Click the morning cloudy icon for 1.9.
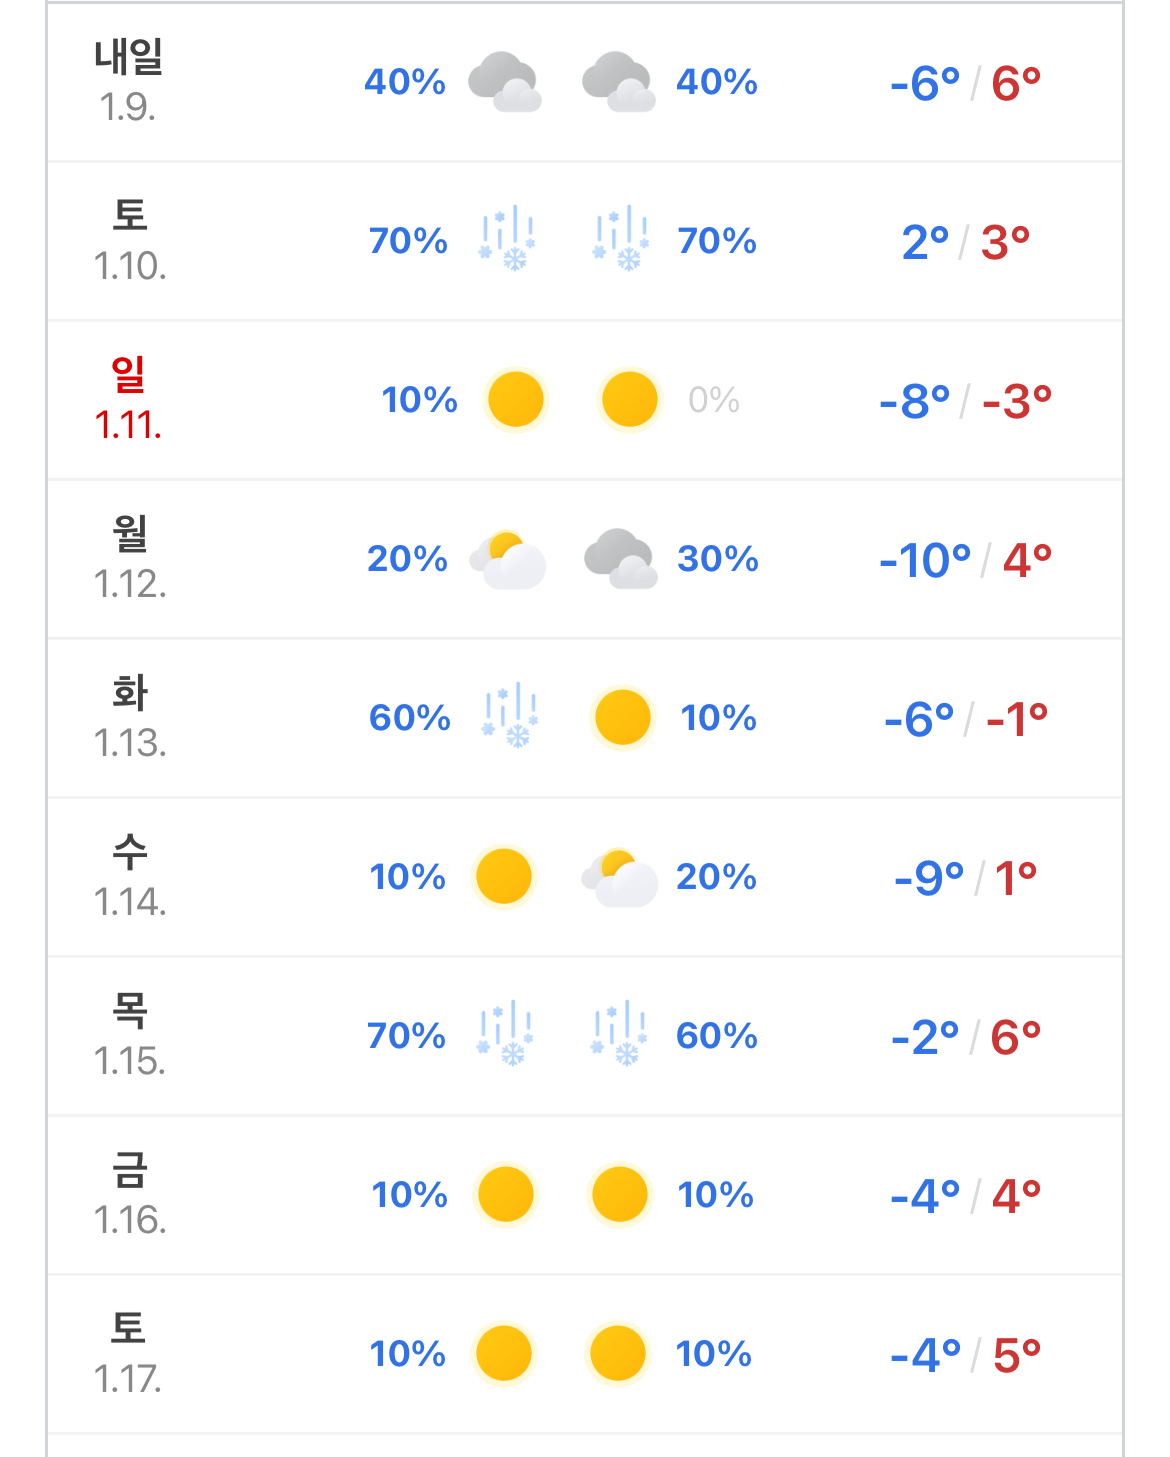This screenshot has height=1457, width=1170. click(505, 82)
